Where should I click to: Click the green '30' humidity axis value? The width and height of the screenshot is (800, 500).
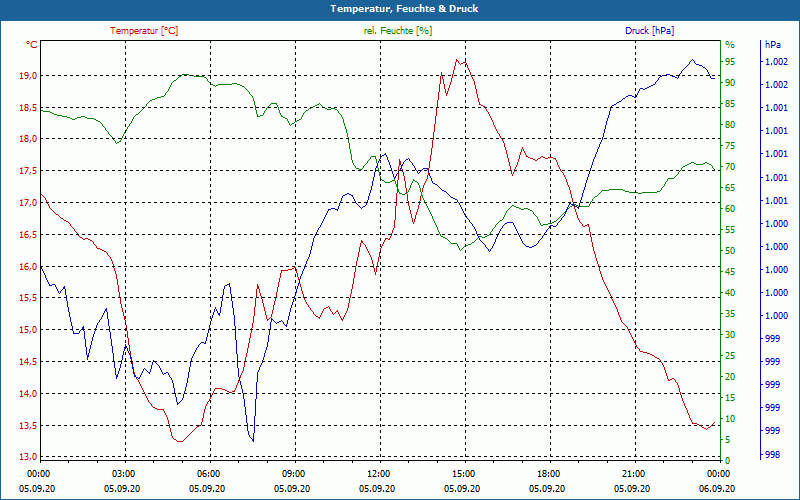click(x=730, y=335)
